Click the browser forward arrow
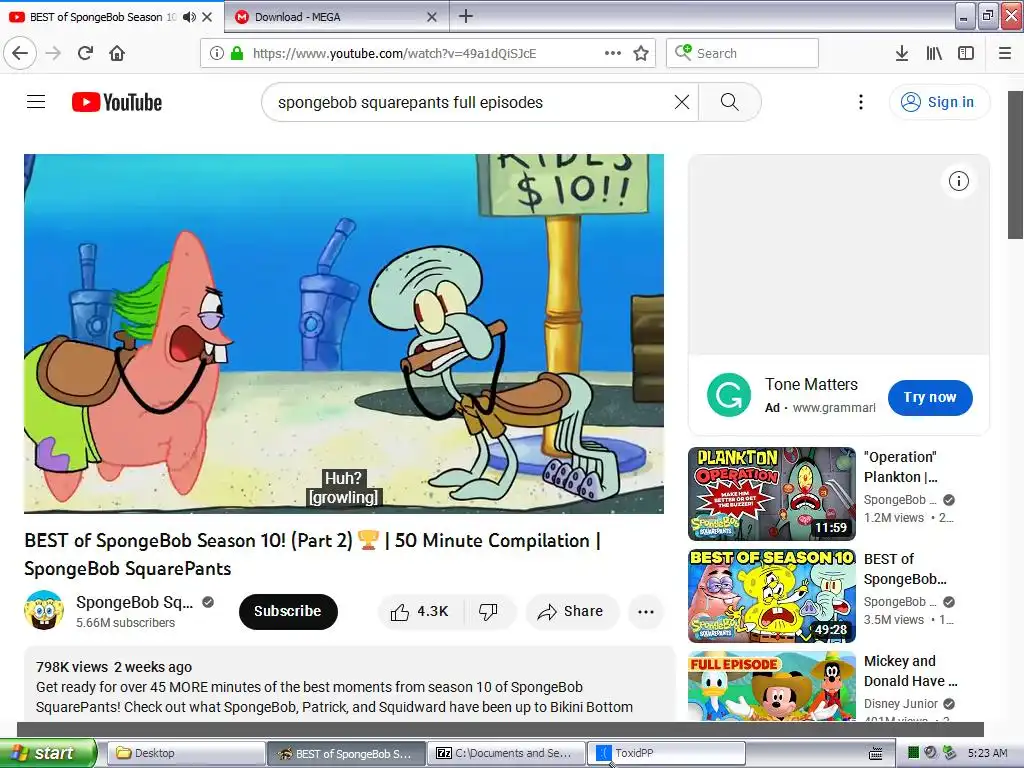The height and width of the screenshot is (768, 1024). 54,53
